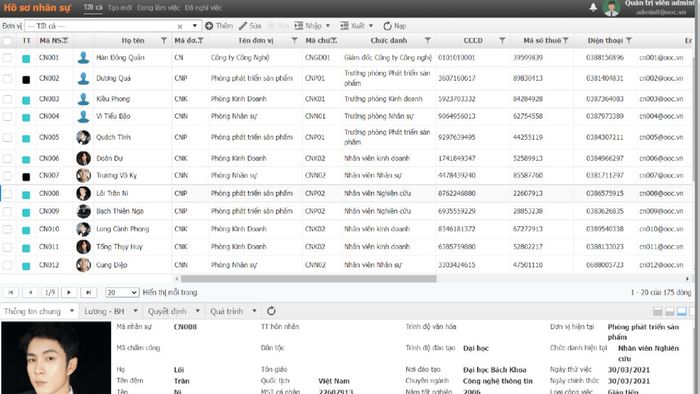Select the cell cn005@ooc.vn
This screenshot has height=394, width=700.
click(661, 137)
